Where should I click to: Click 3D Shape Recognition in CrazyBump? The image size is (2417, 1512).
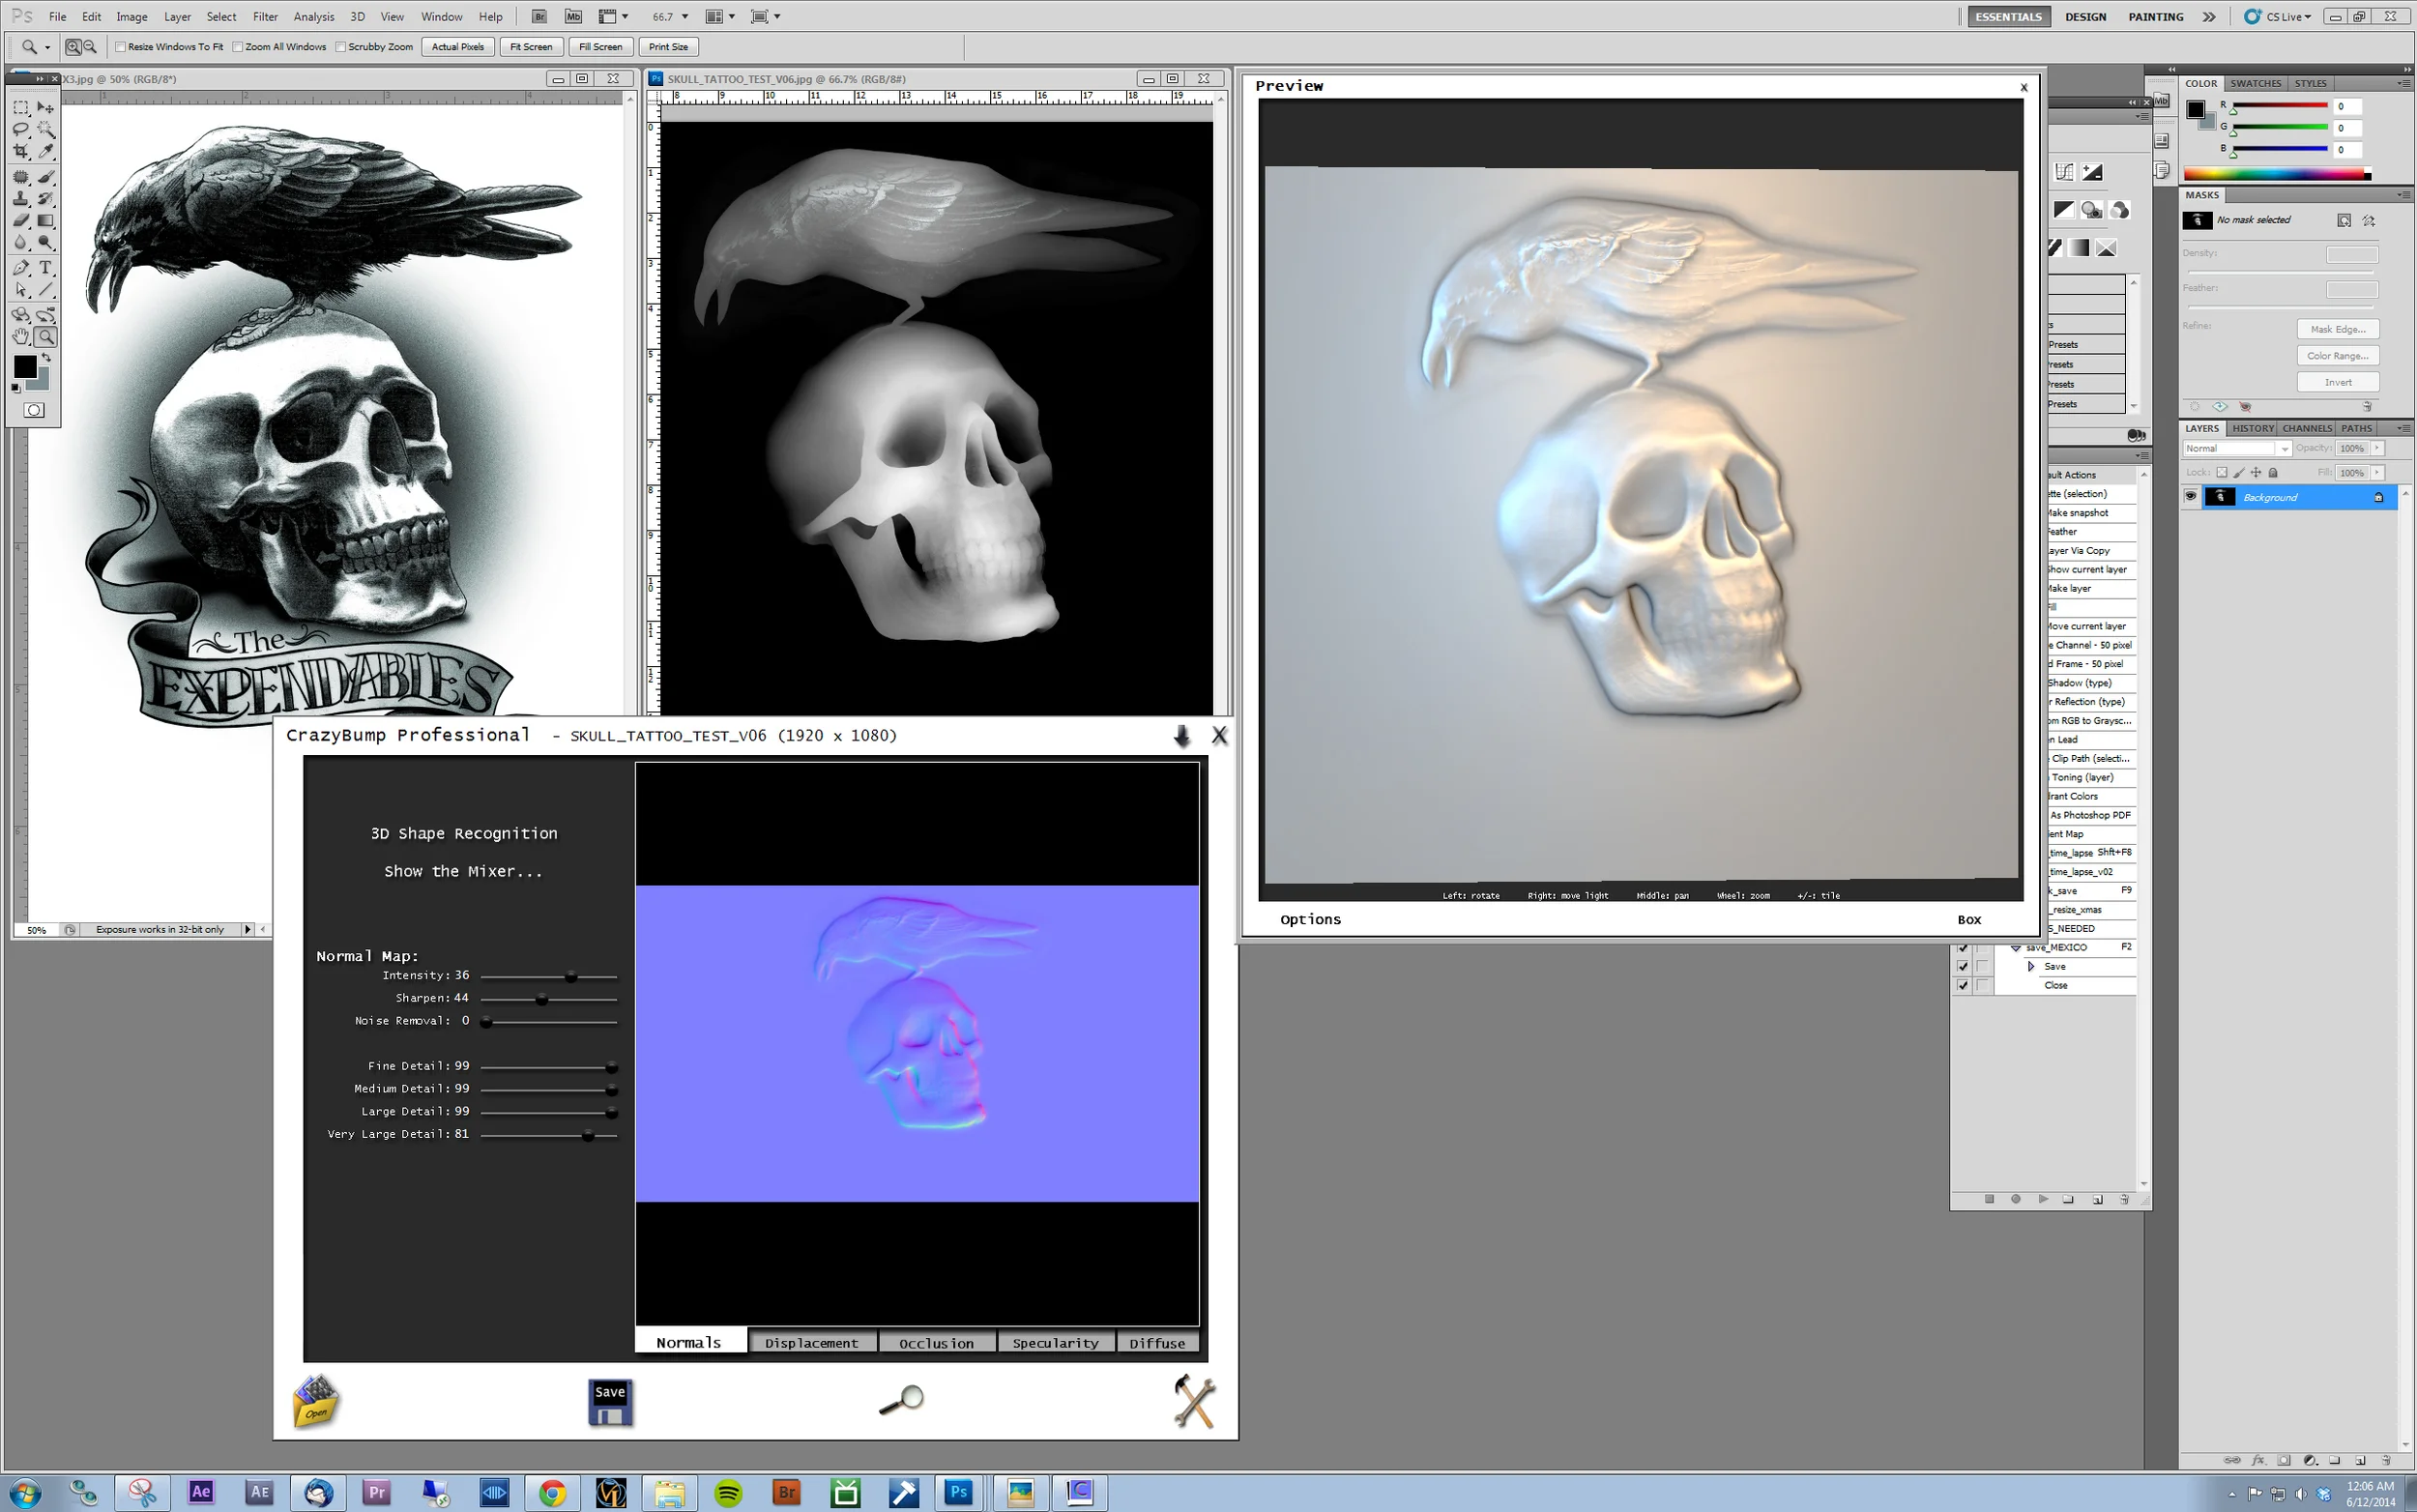[x=464, y=834]
